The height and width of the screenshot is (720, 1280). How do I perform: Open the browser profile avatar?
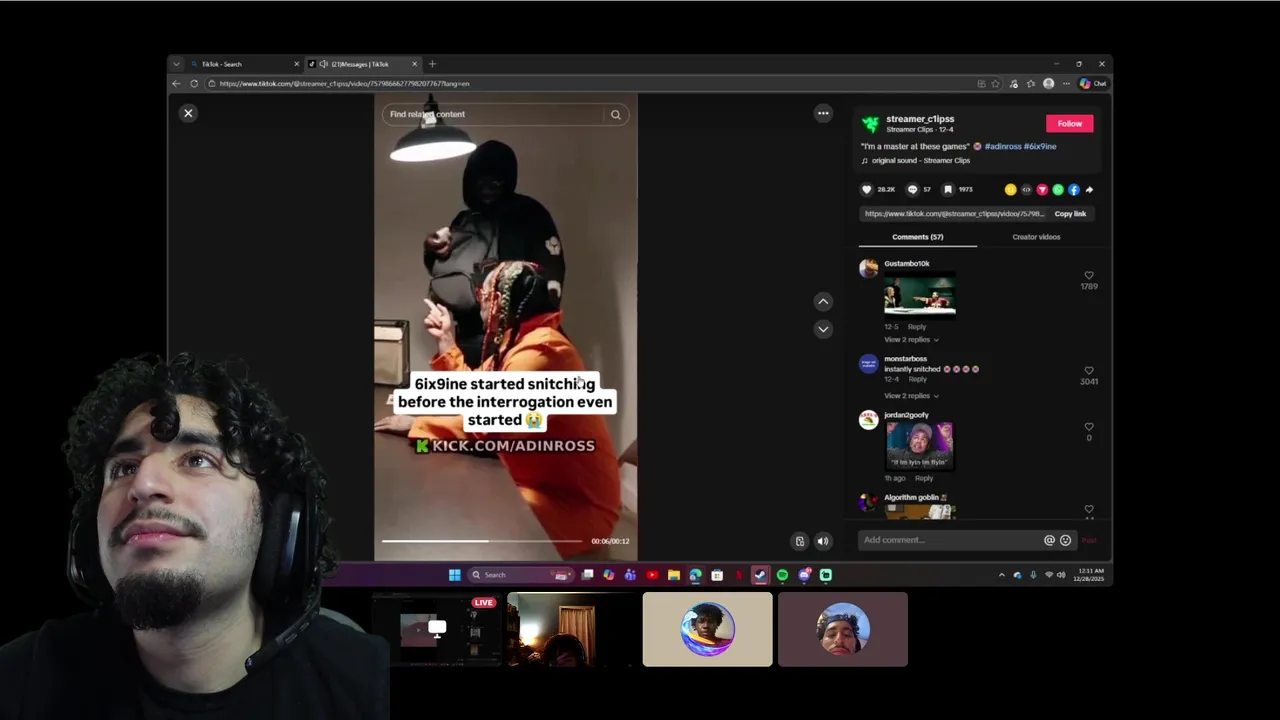[1048, 84]
